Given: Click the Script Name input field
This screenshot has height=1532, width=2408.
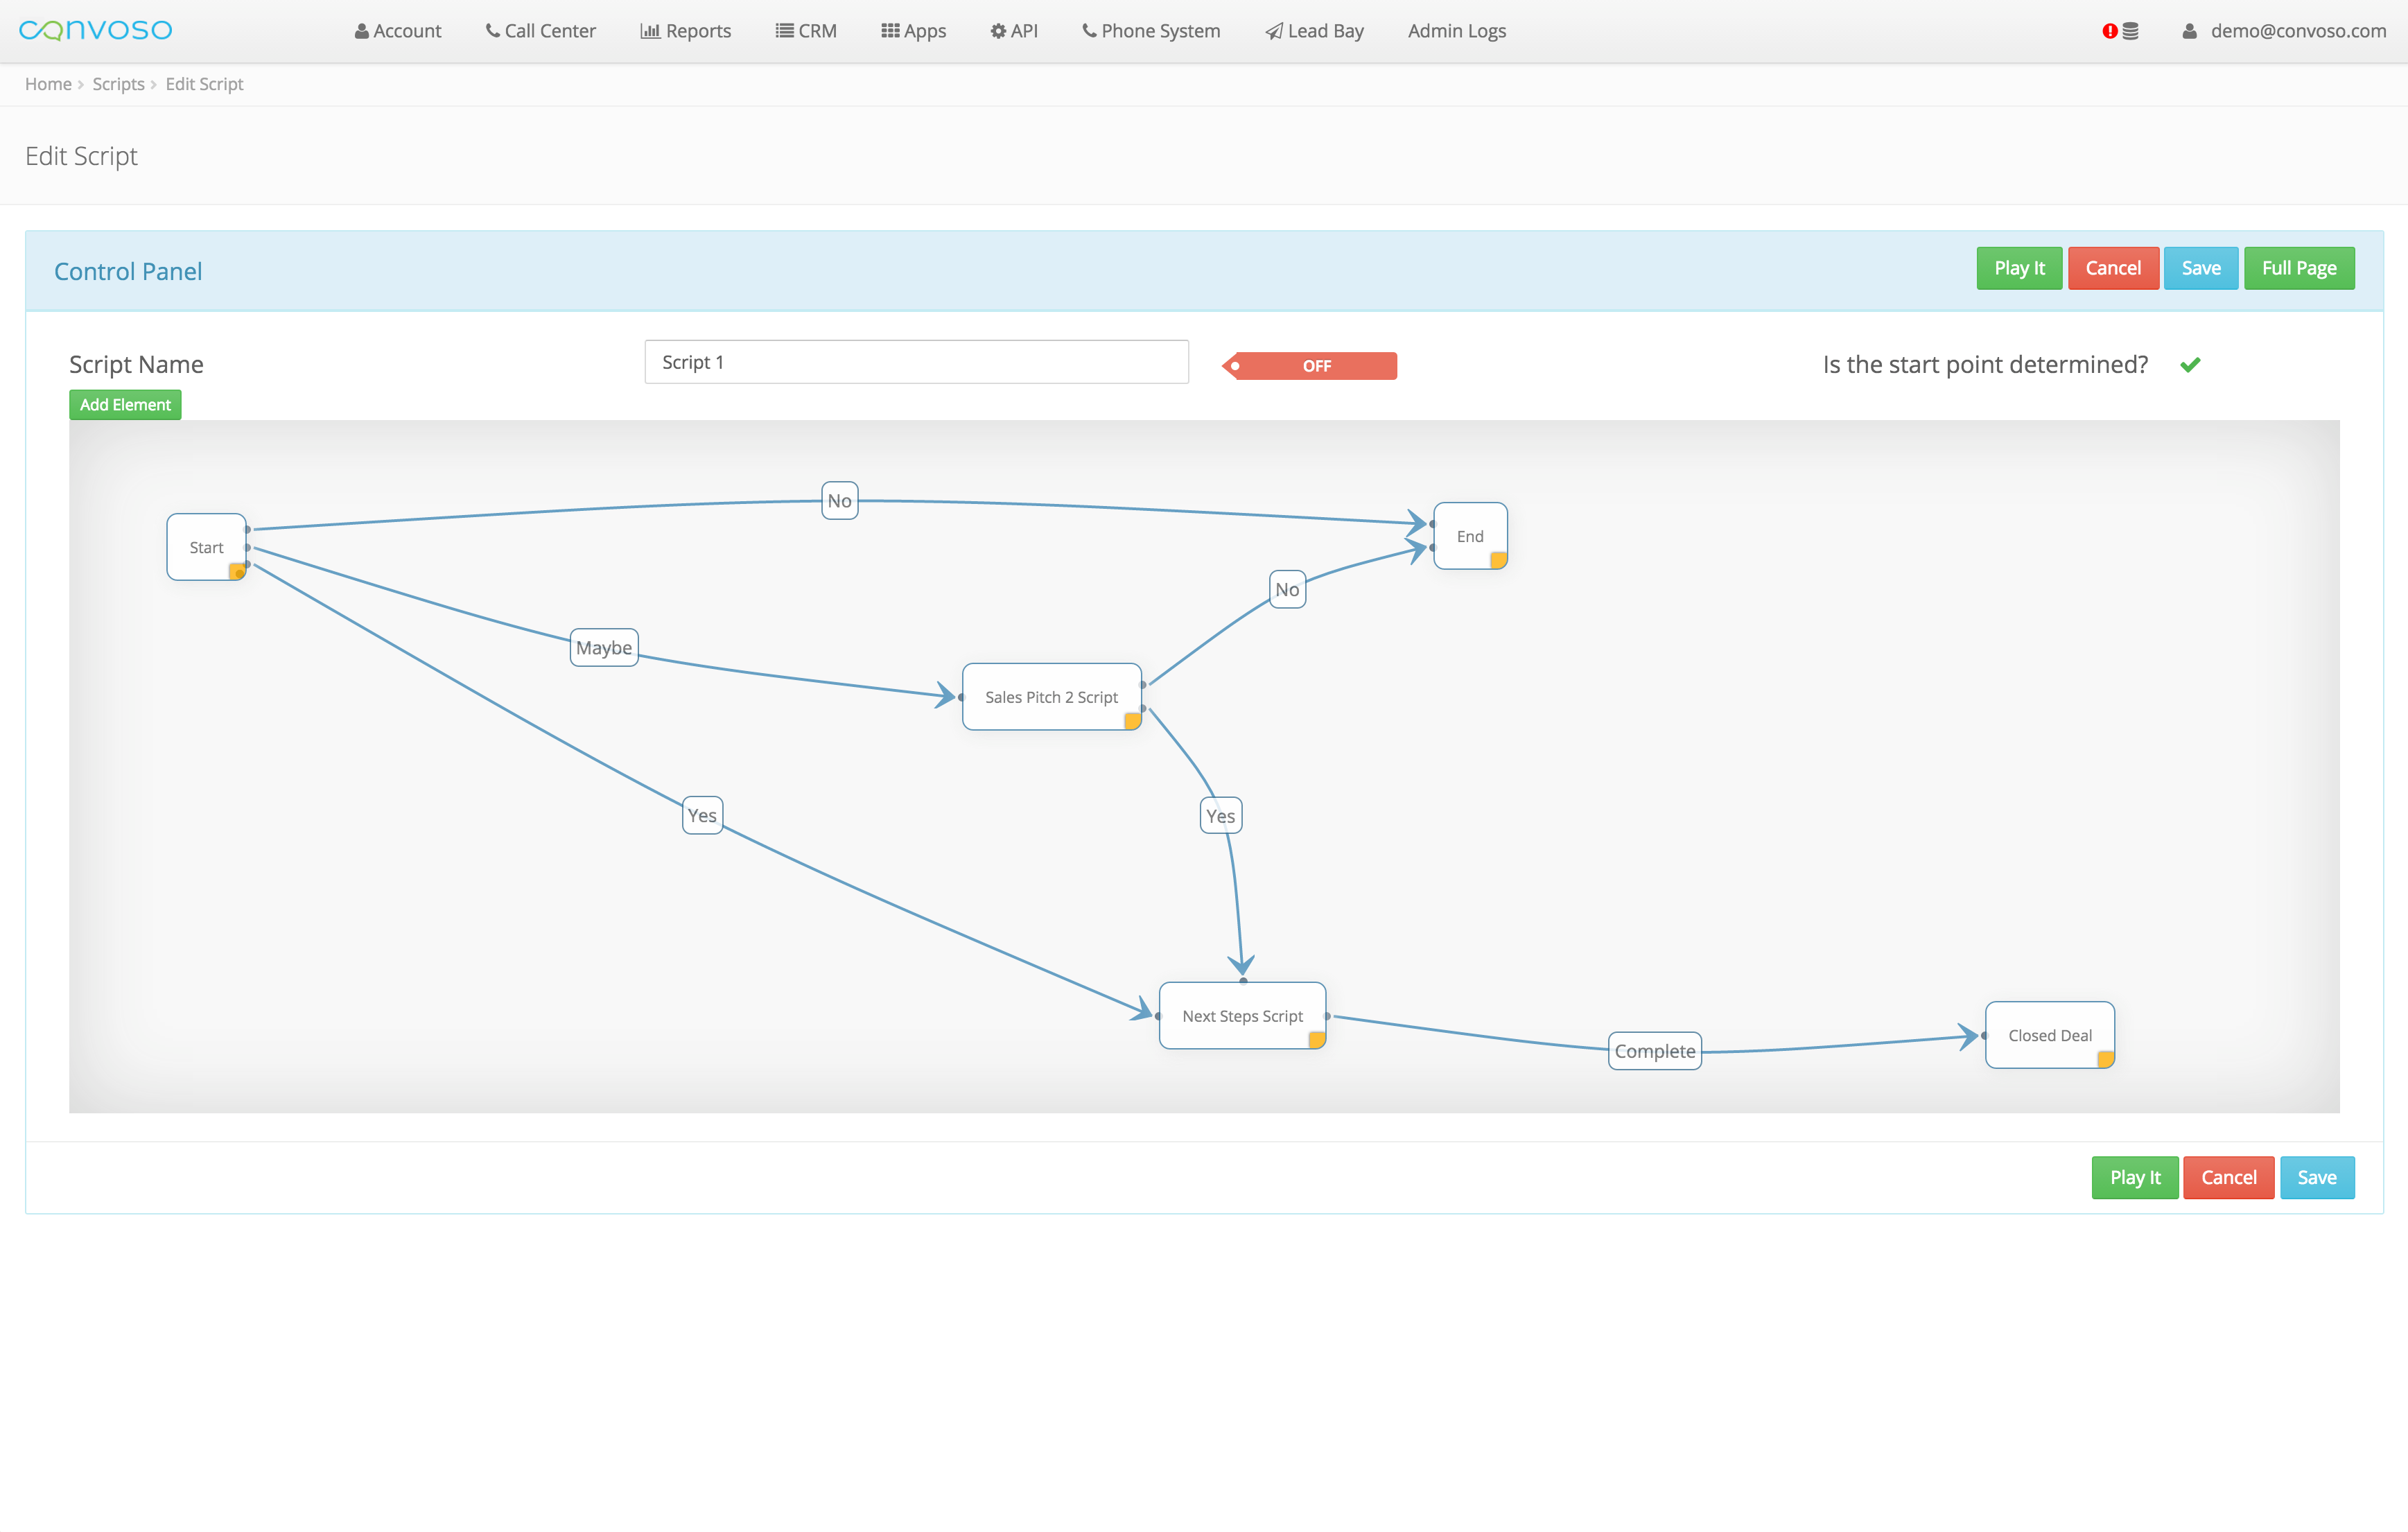Looking at the screenshot, I should click(x=916, y=362).
